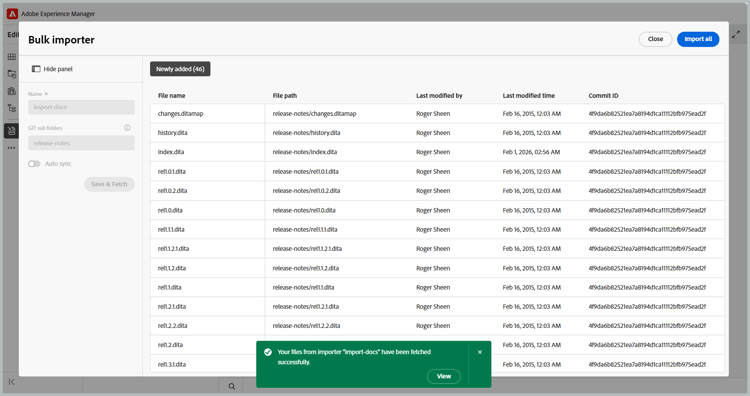The image size is (750, 396).
Task: Click path release-notes/rel1.2.2.dita
Action: click(x=306, y=326)
